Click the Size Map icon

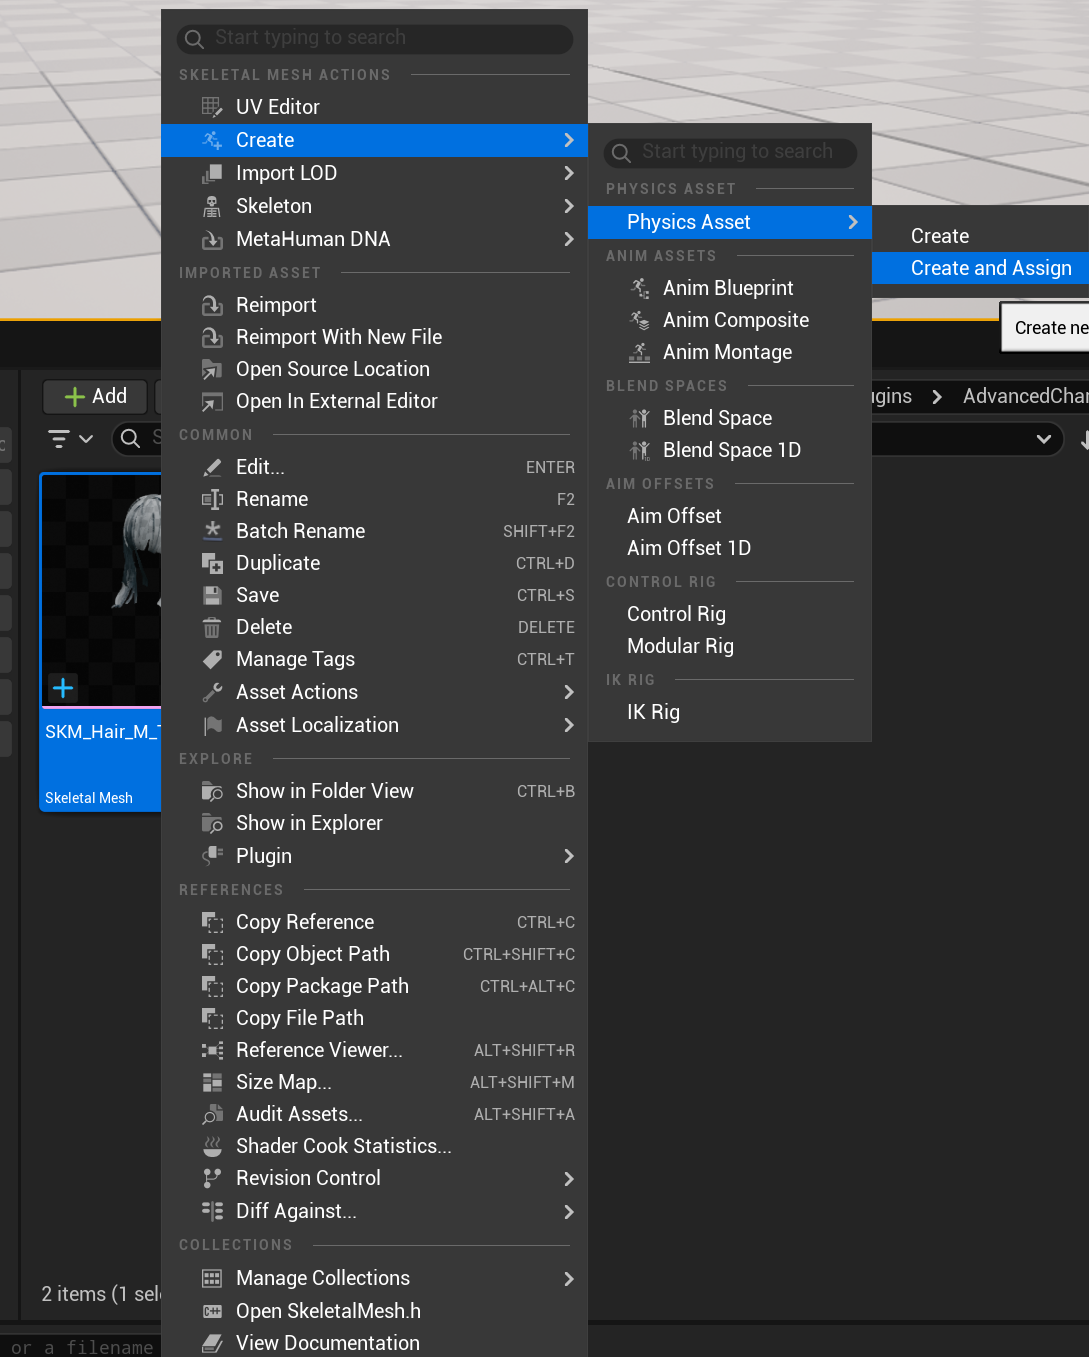[212, 1082]
